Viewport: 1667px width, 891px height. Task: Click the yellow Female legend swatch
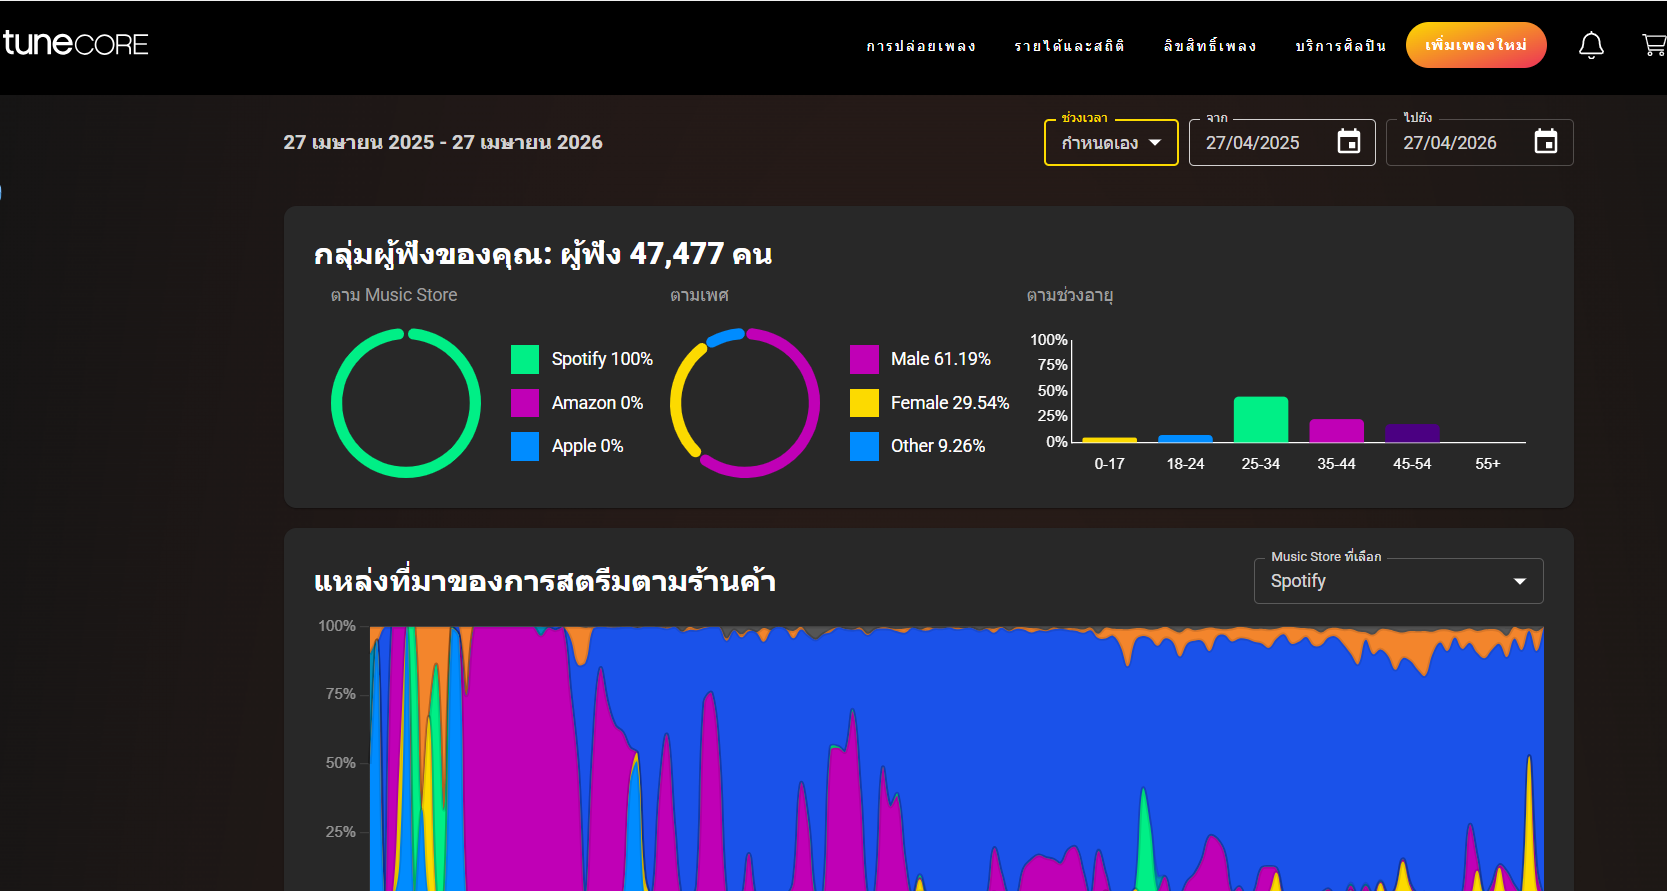tap(864, 403)
